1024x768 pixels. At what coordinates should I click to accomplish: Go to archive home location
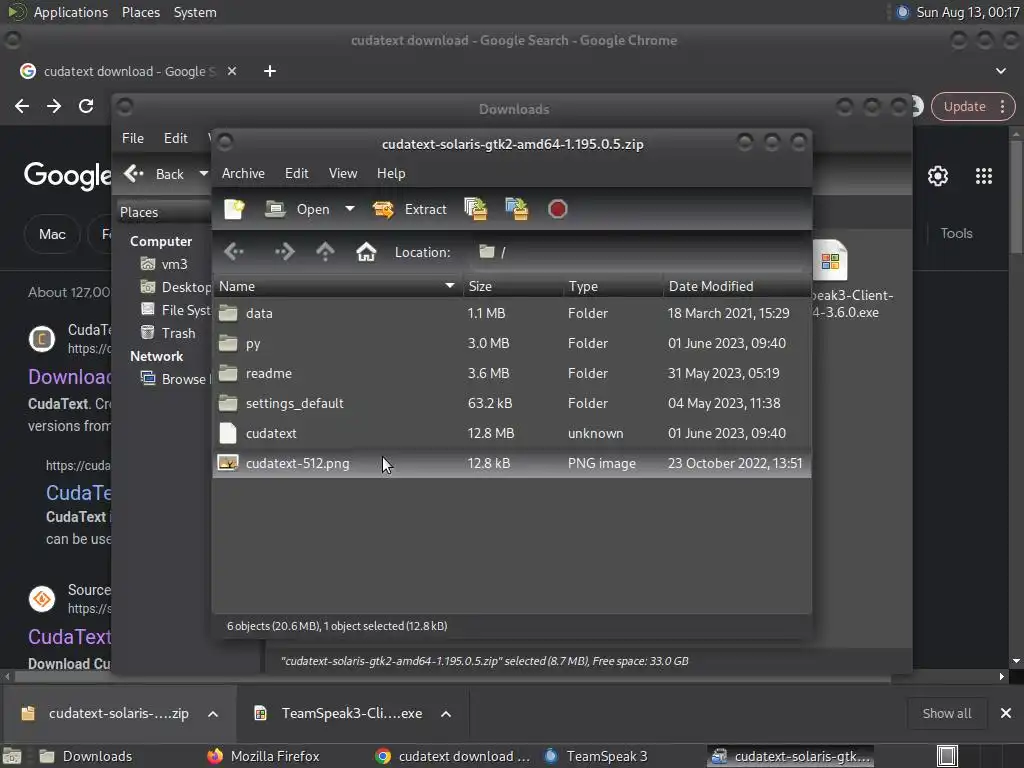click(x=366, y=251)
